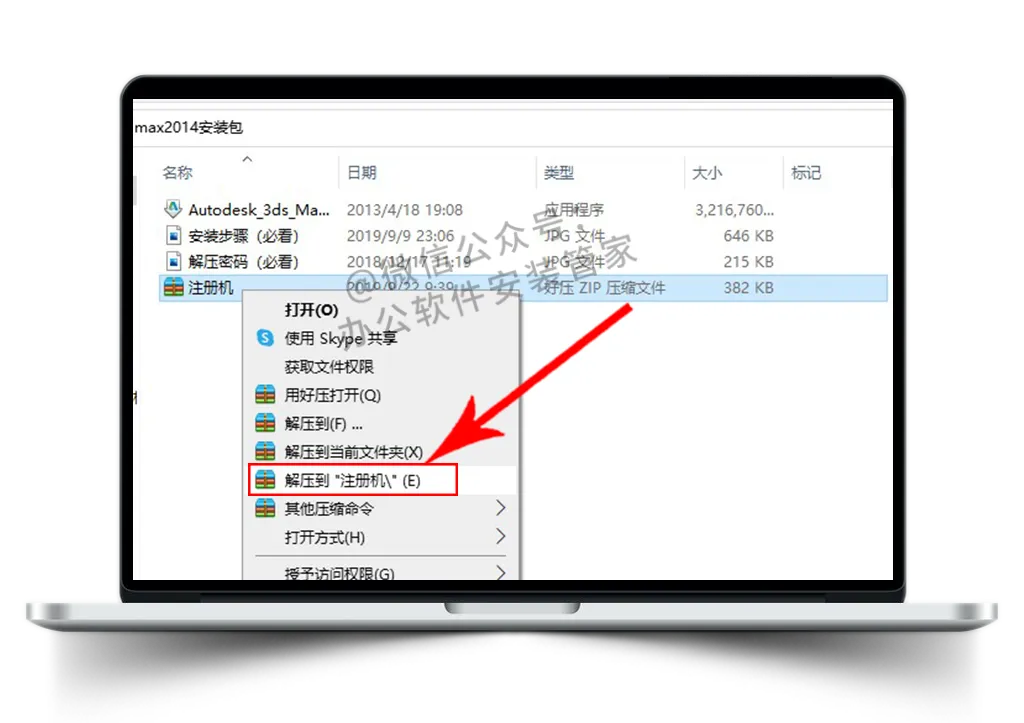Click the size value 382 KB
This screenshot has height=723, width=1024.
click(x=748, y=288)
